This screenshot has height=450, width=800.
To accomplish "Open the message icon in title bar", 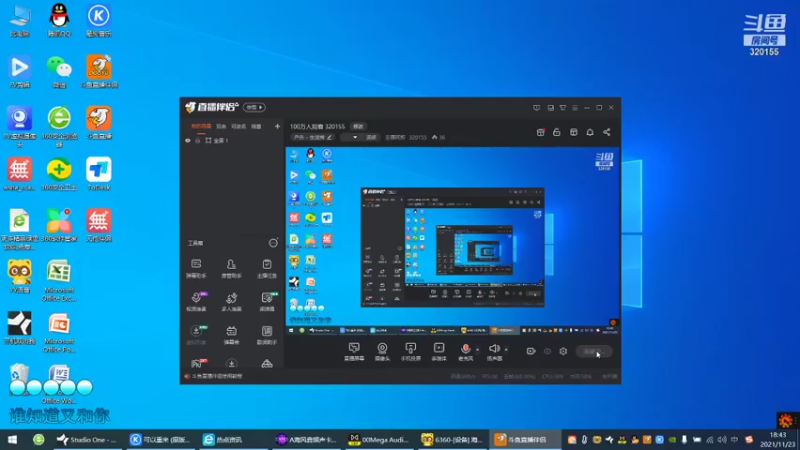I will click(536, 108).
